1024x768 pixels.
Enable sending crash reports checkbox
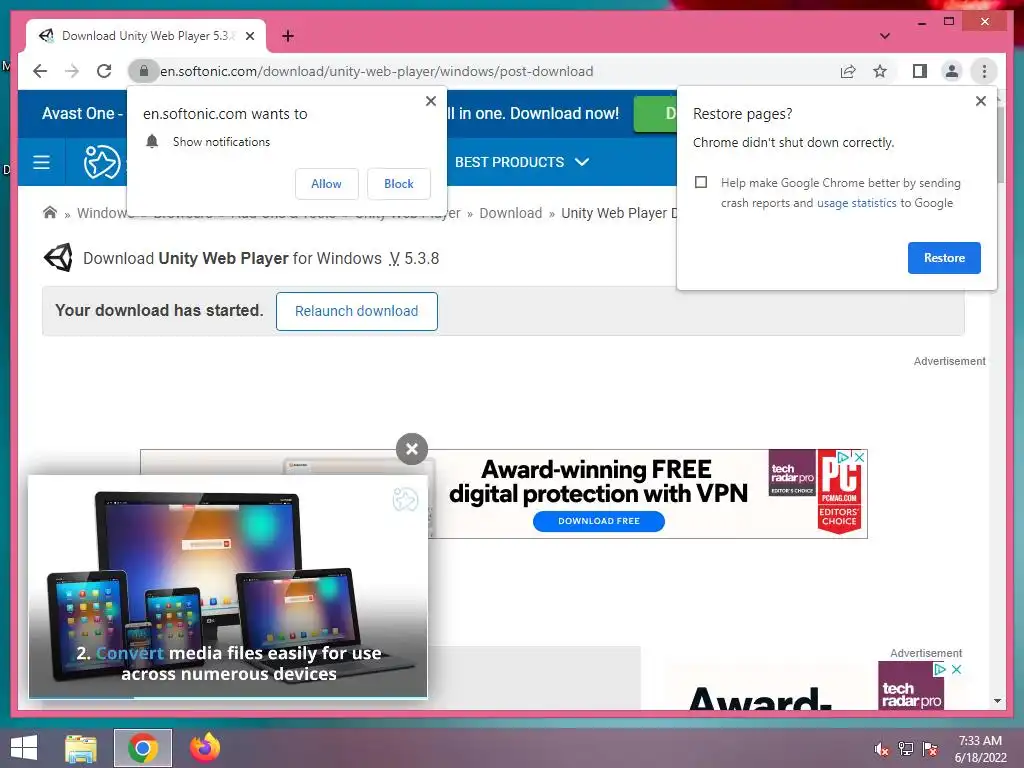701,182
